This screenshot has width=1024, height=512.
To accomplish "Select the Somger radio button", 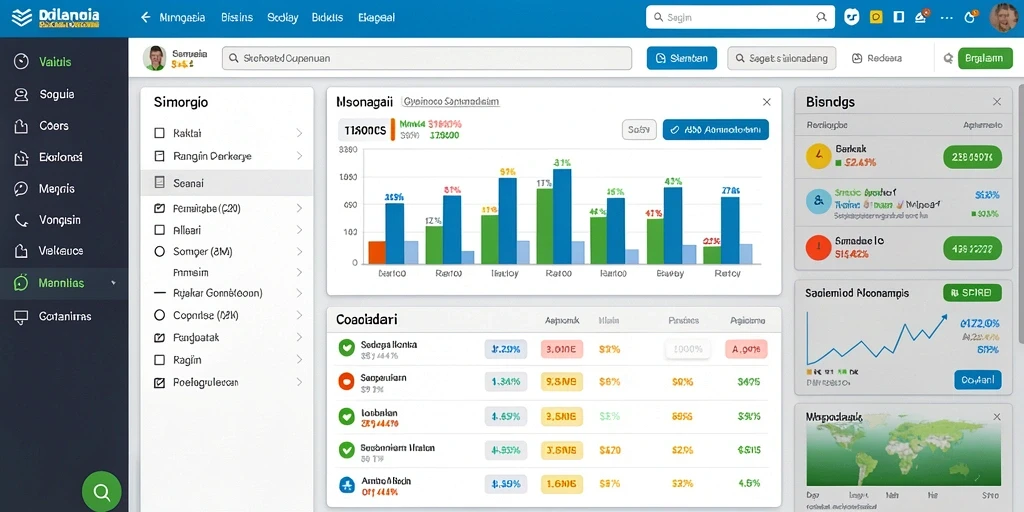I will click(159, 251).
